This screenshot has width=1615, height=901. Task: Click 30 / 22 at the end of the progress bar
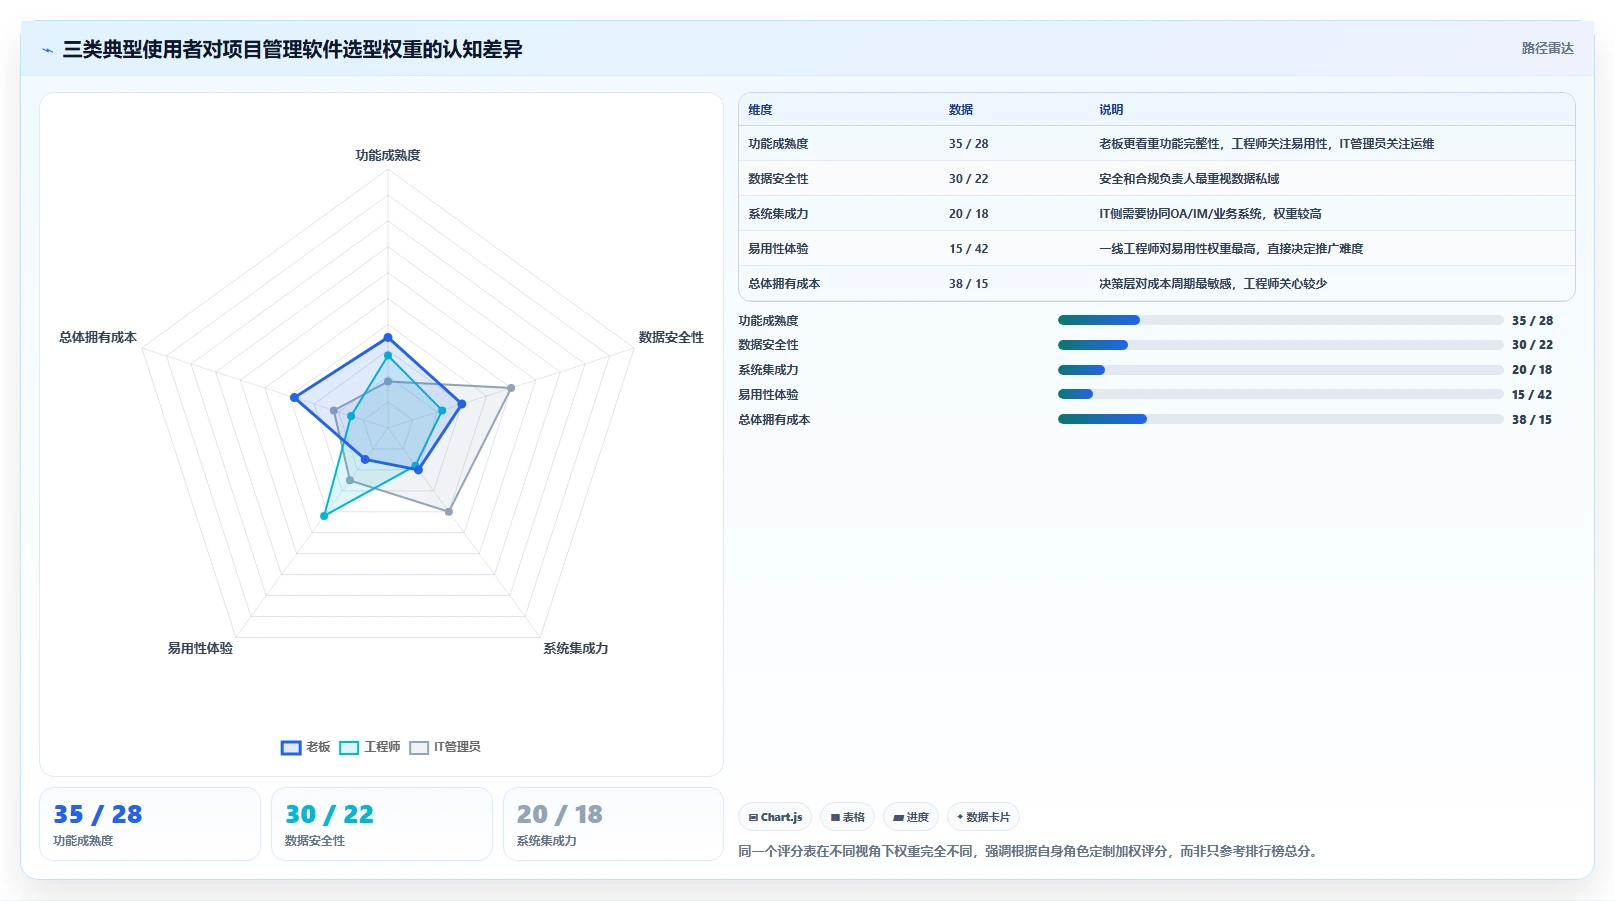pos(1532,345)
